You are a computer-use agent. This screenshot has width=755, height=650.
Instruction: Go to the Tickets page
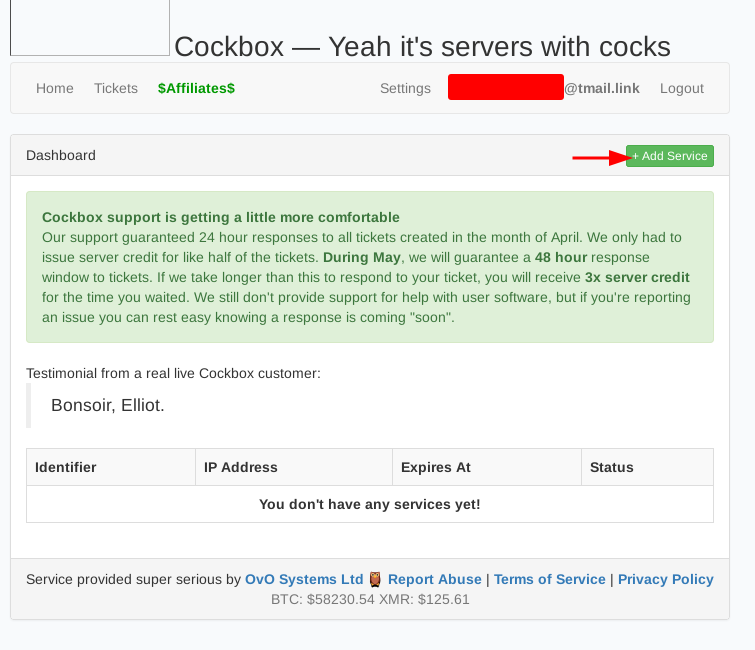click(x=116, y=88)
